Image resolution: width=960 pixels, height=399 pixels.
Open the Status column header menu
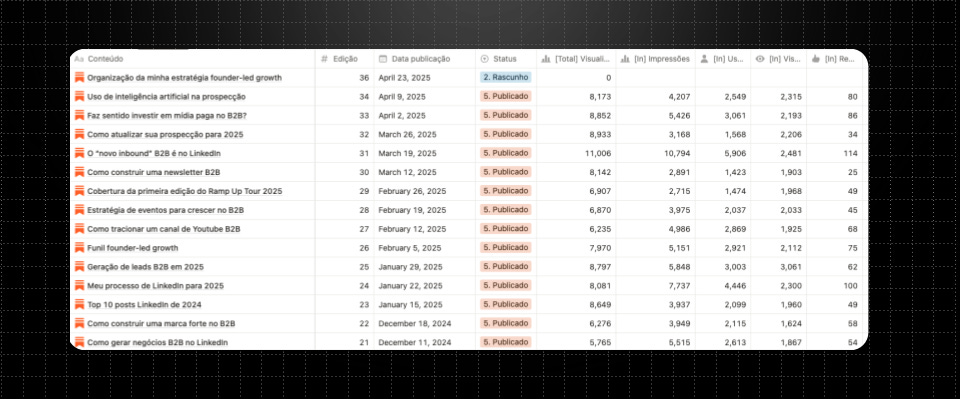coord(506,59)
